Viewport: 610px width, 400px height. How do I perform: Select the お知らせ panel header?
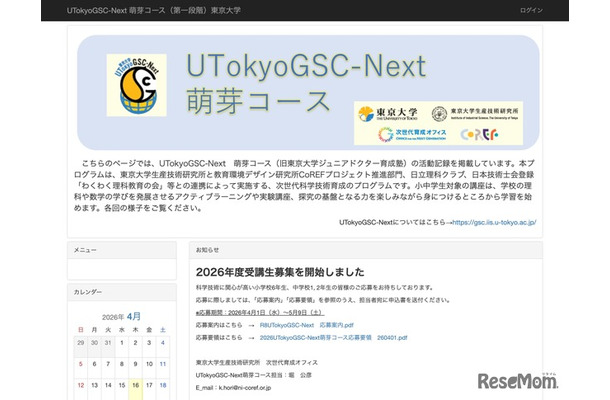tap(366, 250)
